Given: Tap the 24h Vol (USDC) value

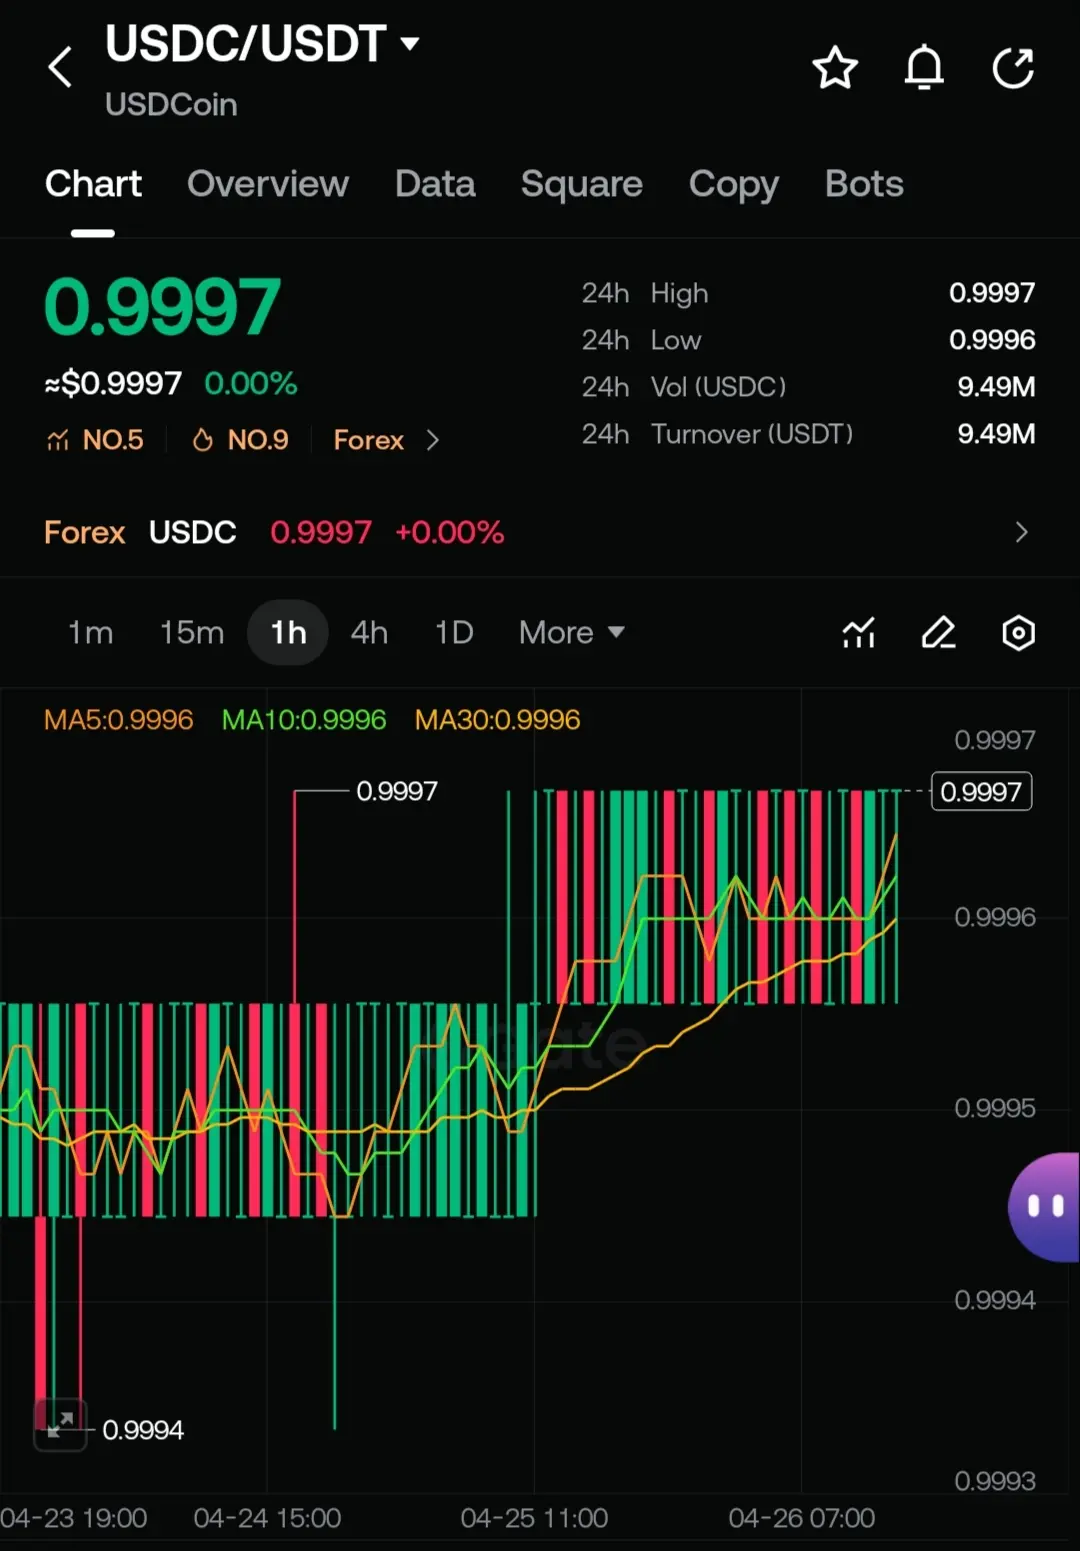Looking at the screenshot, I should (996, 387).
